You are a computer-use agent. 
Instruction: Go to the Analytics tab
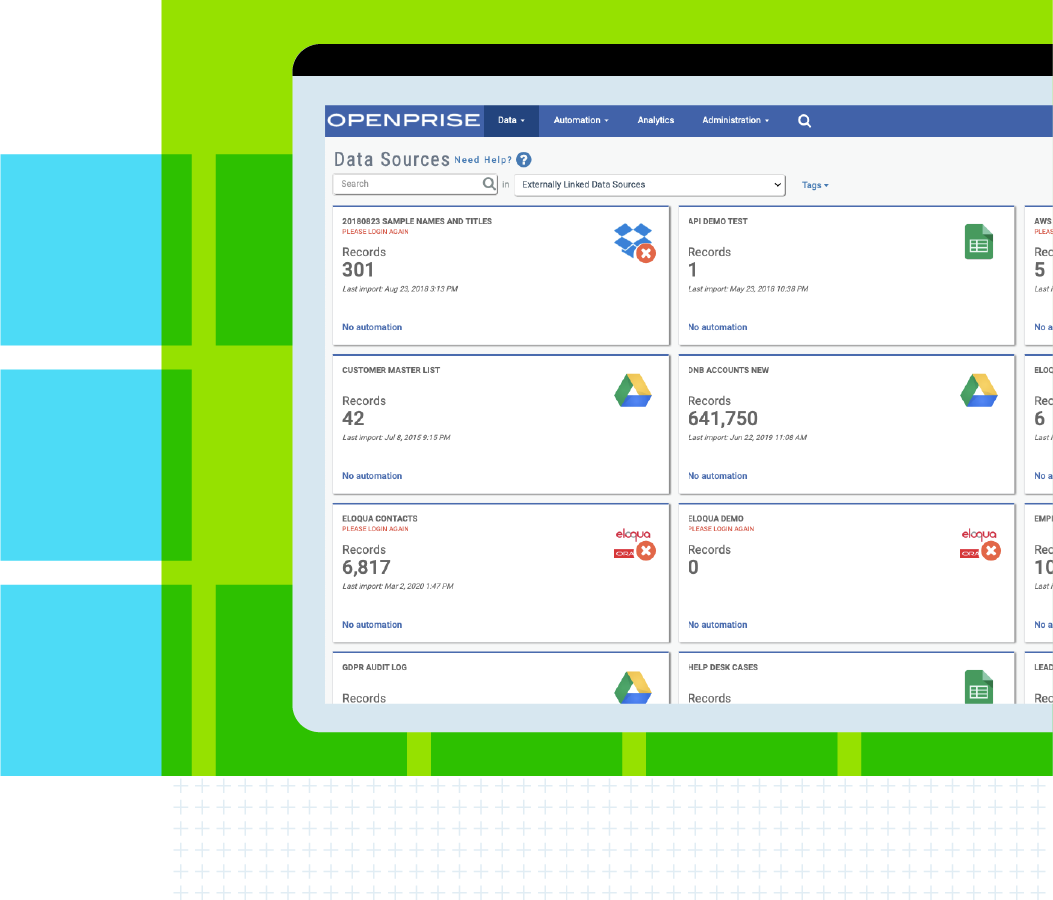(655, 120)
